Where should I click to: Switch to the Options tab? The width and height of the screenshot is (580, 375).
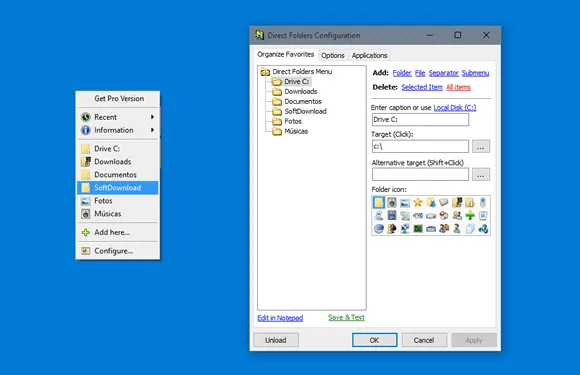pyautogui.click(x=333, y=55)
